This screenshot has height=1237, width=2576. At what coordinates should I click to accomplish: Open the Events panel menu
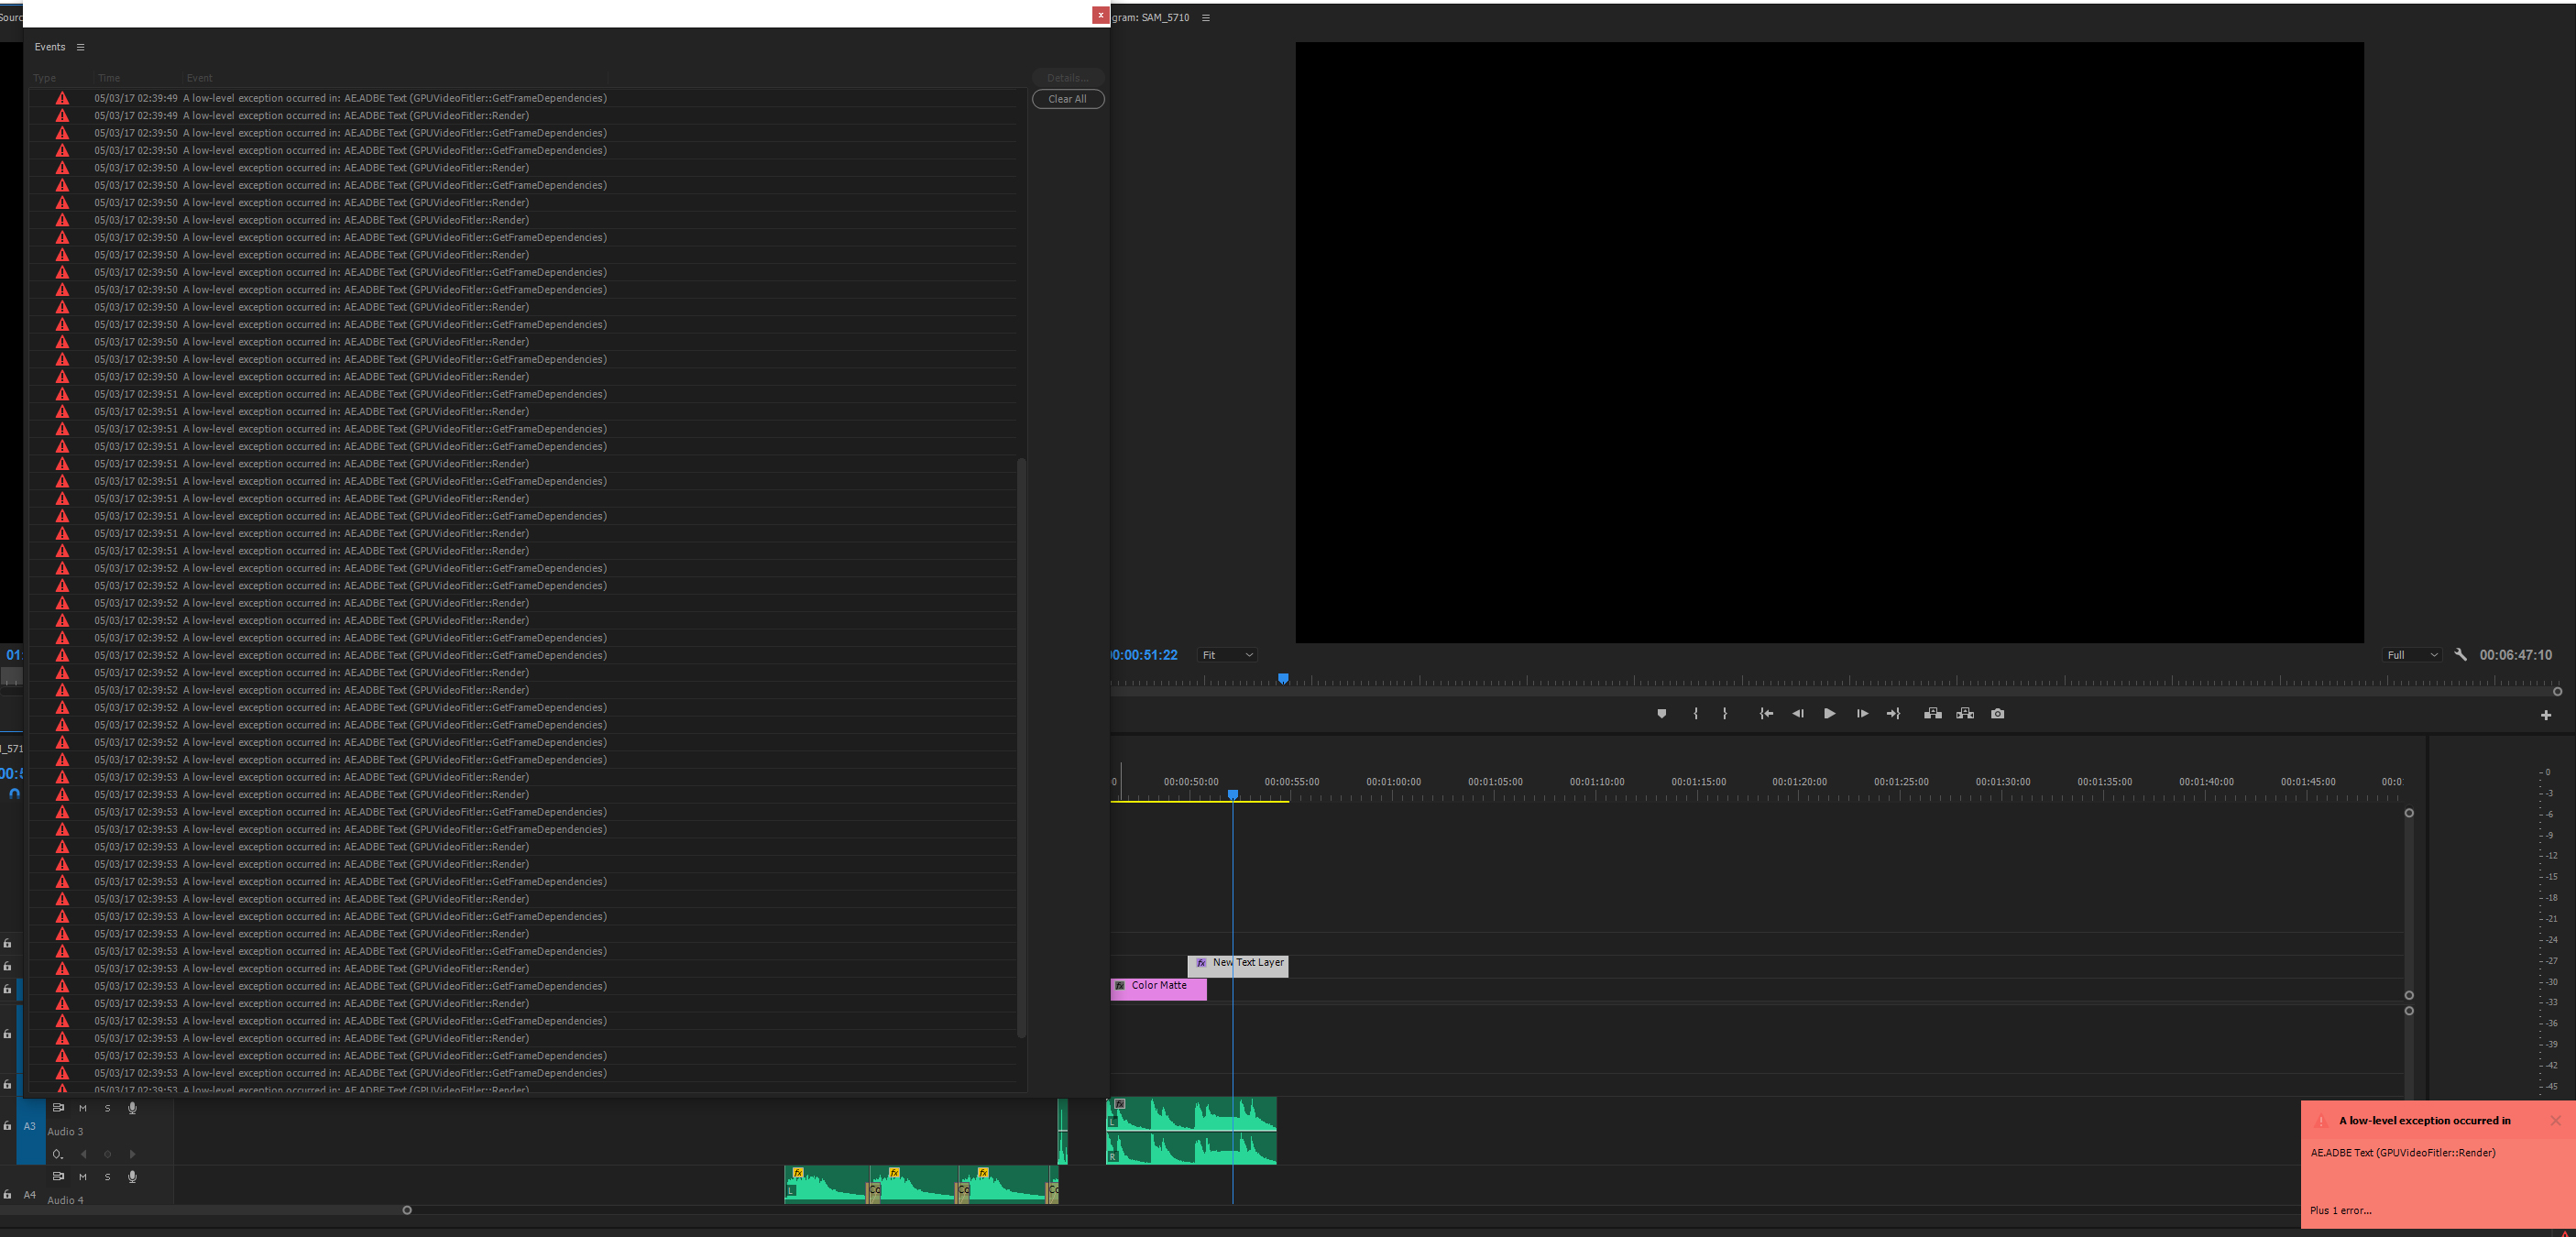pyautogui.click(x=81, y=47)
